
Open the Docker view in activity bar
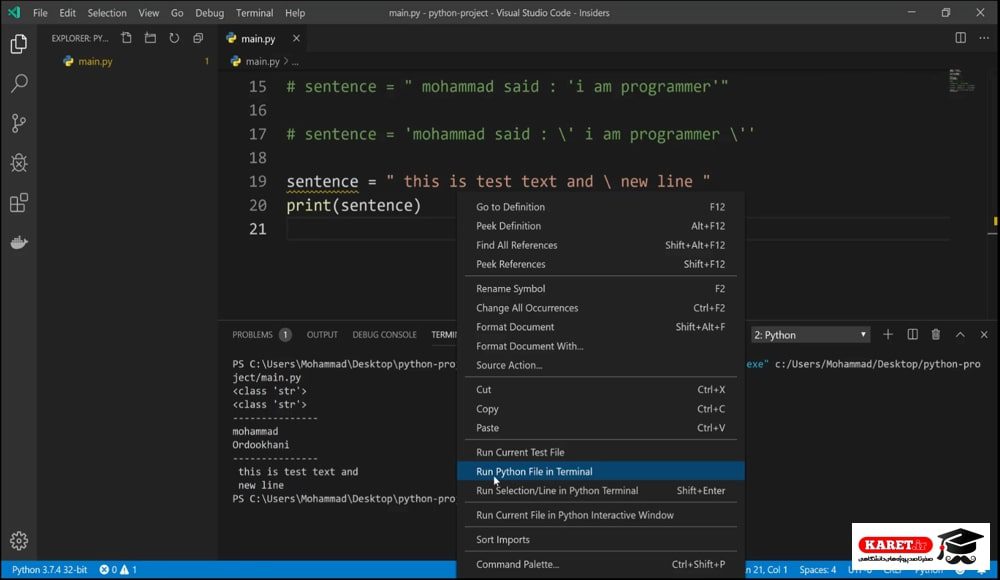click(19, 242)
